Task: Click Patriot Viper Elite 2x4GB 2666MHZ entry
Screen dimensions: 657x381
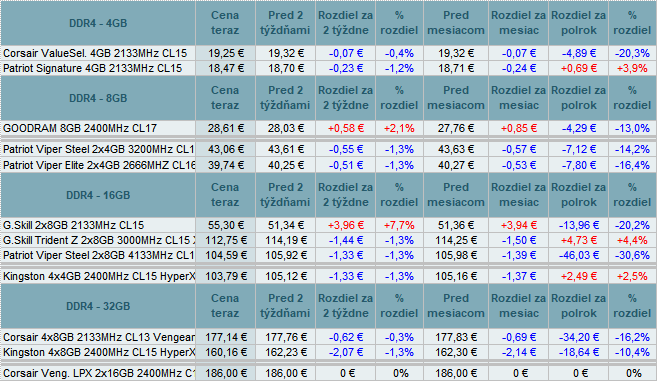Action: tap(328, 165)
